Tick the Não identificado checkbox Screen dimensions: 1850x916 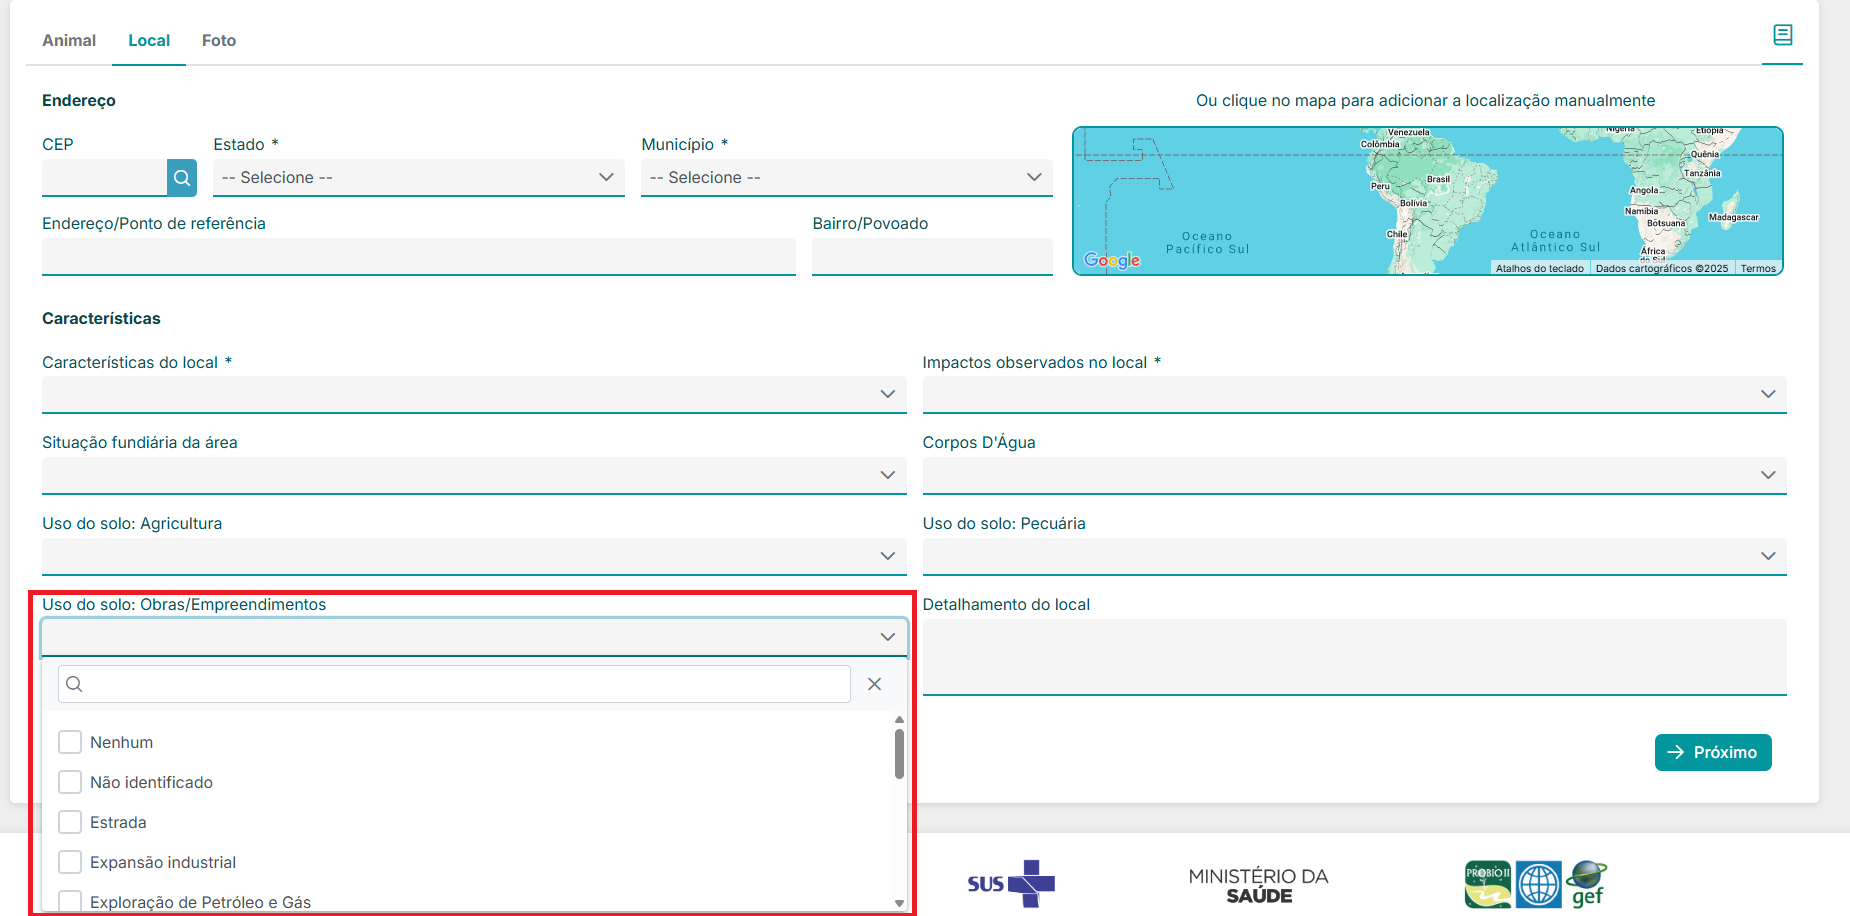pos(70,782)
